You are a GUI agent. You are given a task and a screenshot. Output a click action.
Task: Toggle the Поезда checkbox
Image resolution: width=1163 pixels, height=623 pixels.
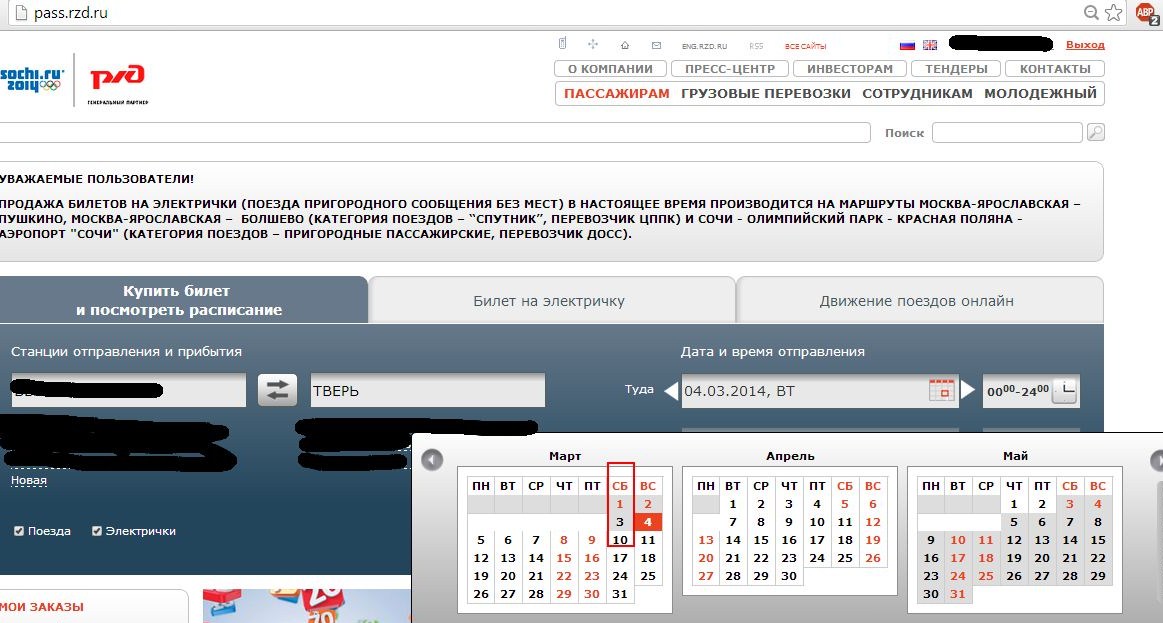tap(19, 531)
